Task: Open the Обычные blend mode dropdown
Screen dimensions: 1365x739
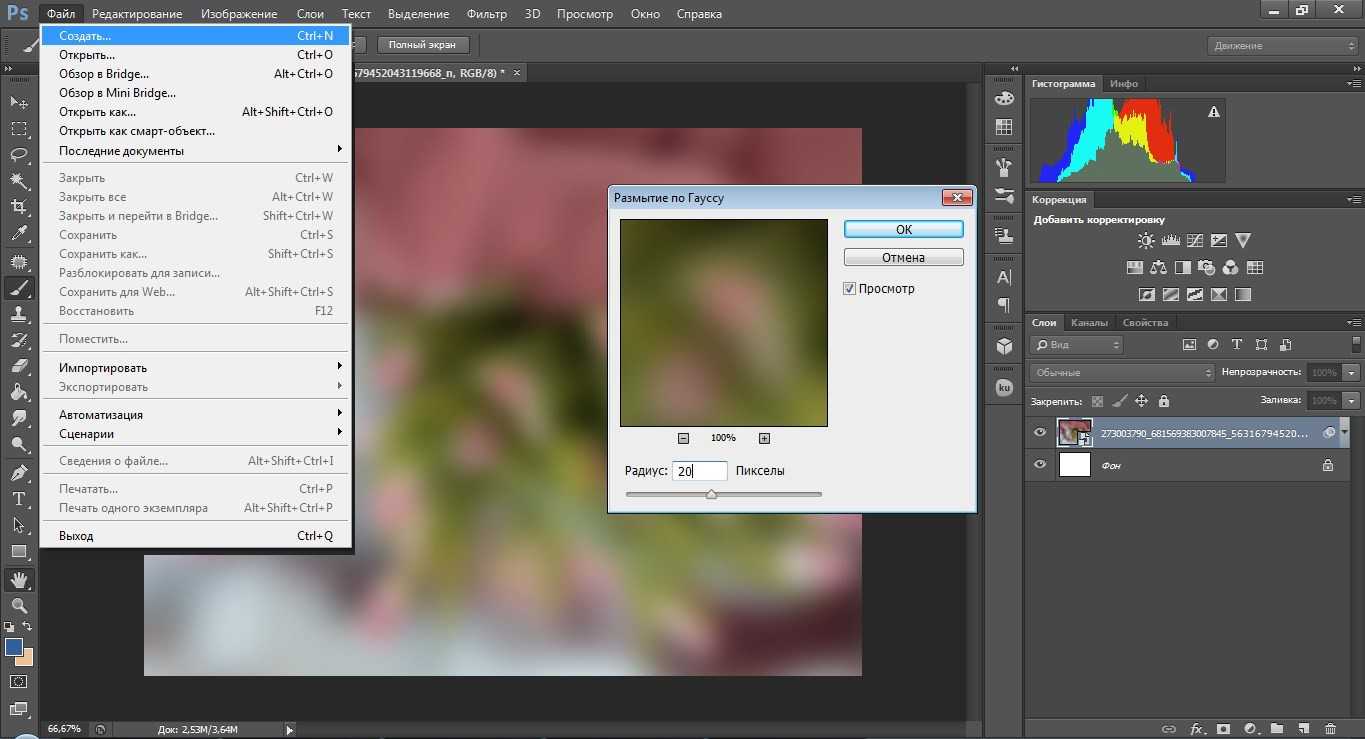Action: click(1121, 372)
